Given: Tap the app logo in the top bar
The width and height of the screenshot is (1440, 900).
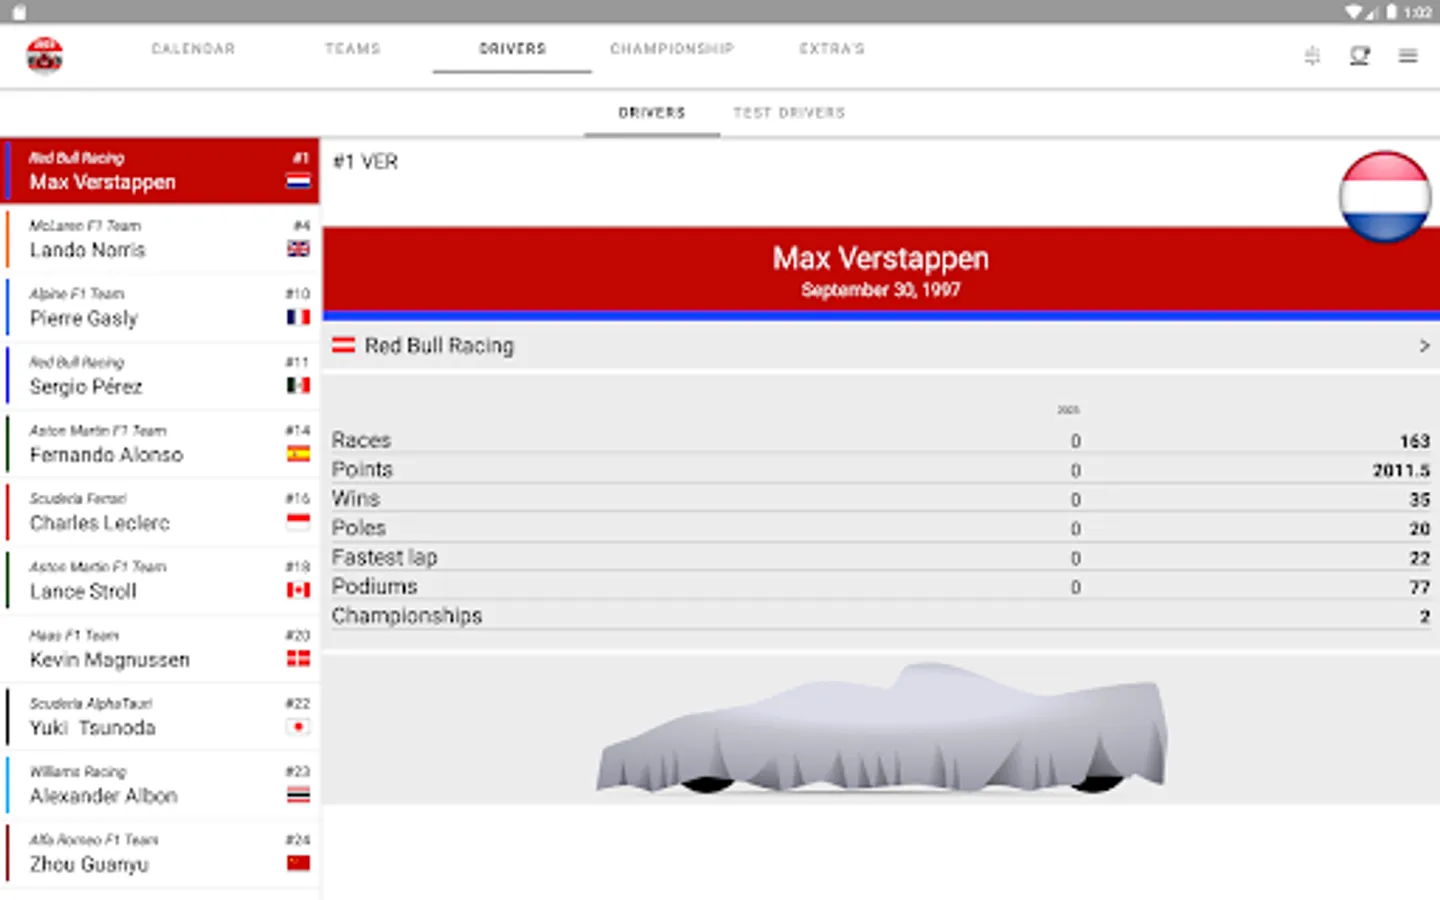Looking at the screenshot, I should click(44, 56).
